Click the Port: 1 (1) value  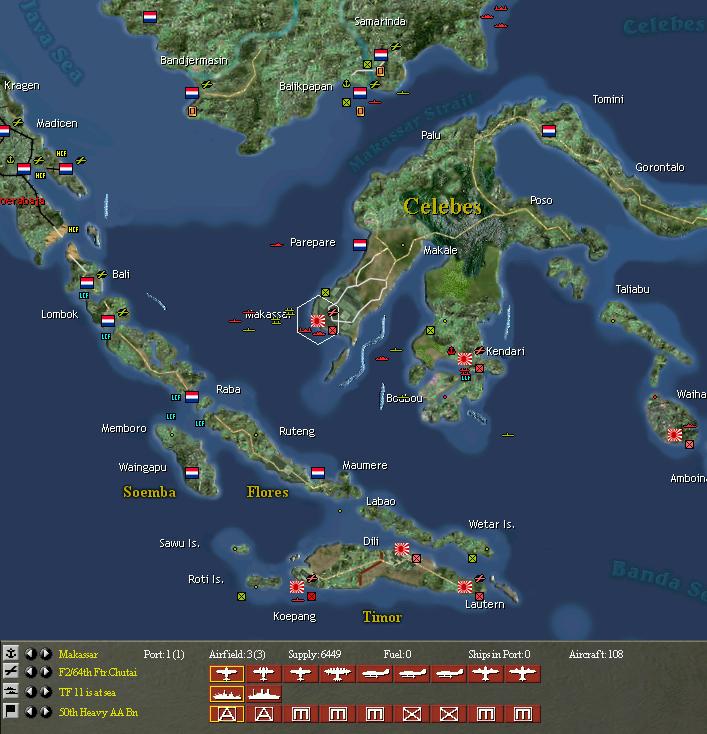[164, 654]
